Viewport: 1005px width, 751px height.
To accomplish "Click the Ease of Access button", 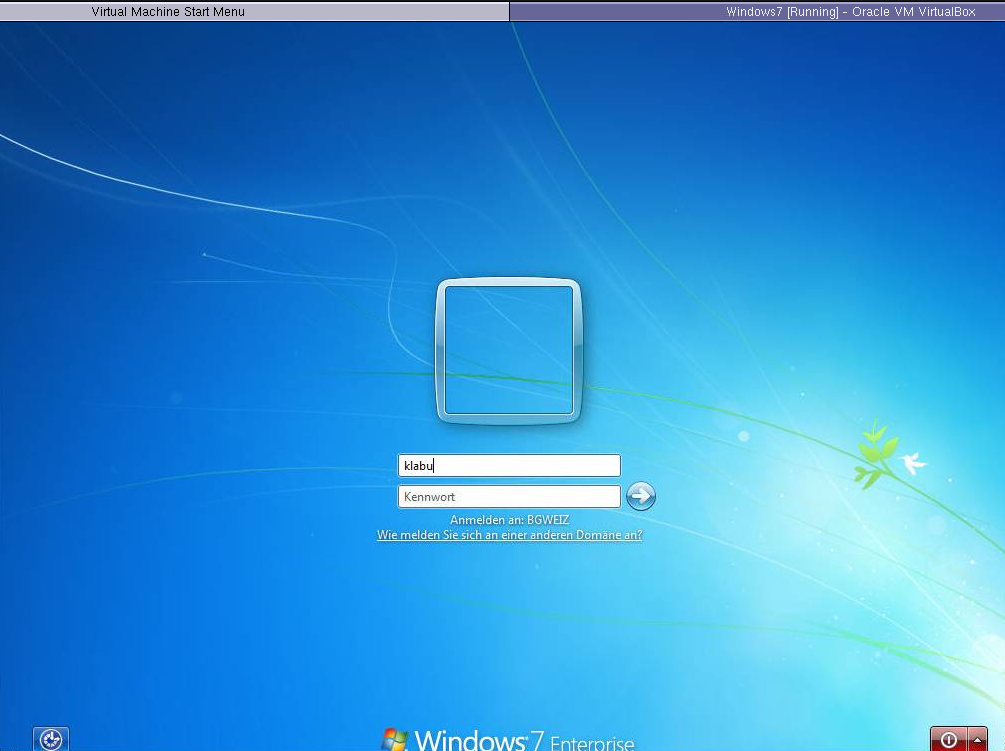I will [51, 739].
